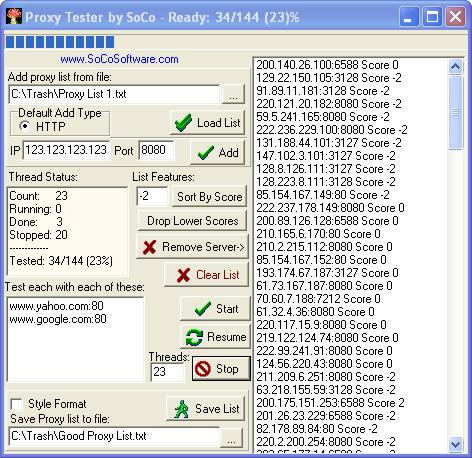Select proxy 85.154.167.149:80
The height and width of the screenshot is (458, 472).
[323, 195]
